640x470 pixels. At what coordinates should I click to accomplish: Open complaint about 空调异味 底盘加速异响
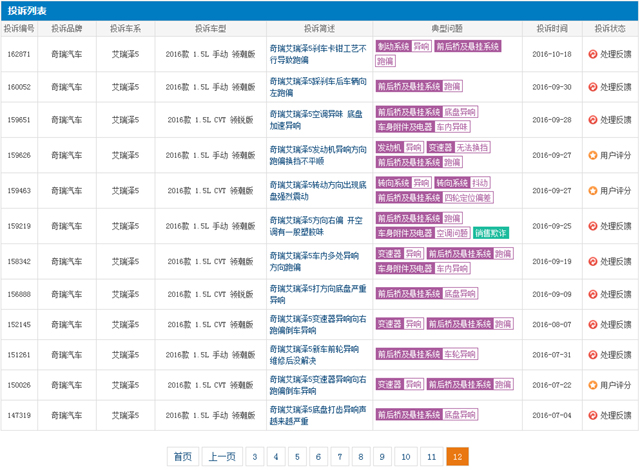click(316, 120)
